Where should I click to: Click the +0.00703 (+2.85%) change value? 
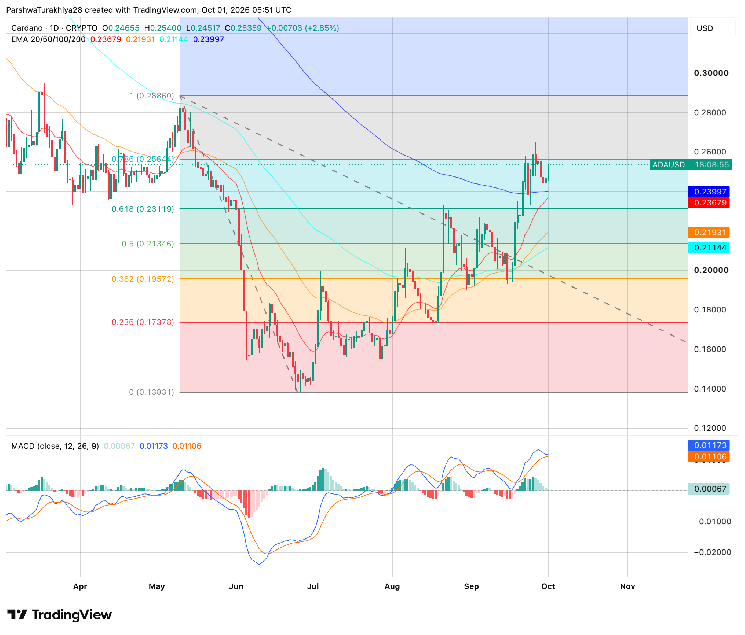[303, 28]
